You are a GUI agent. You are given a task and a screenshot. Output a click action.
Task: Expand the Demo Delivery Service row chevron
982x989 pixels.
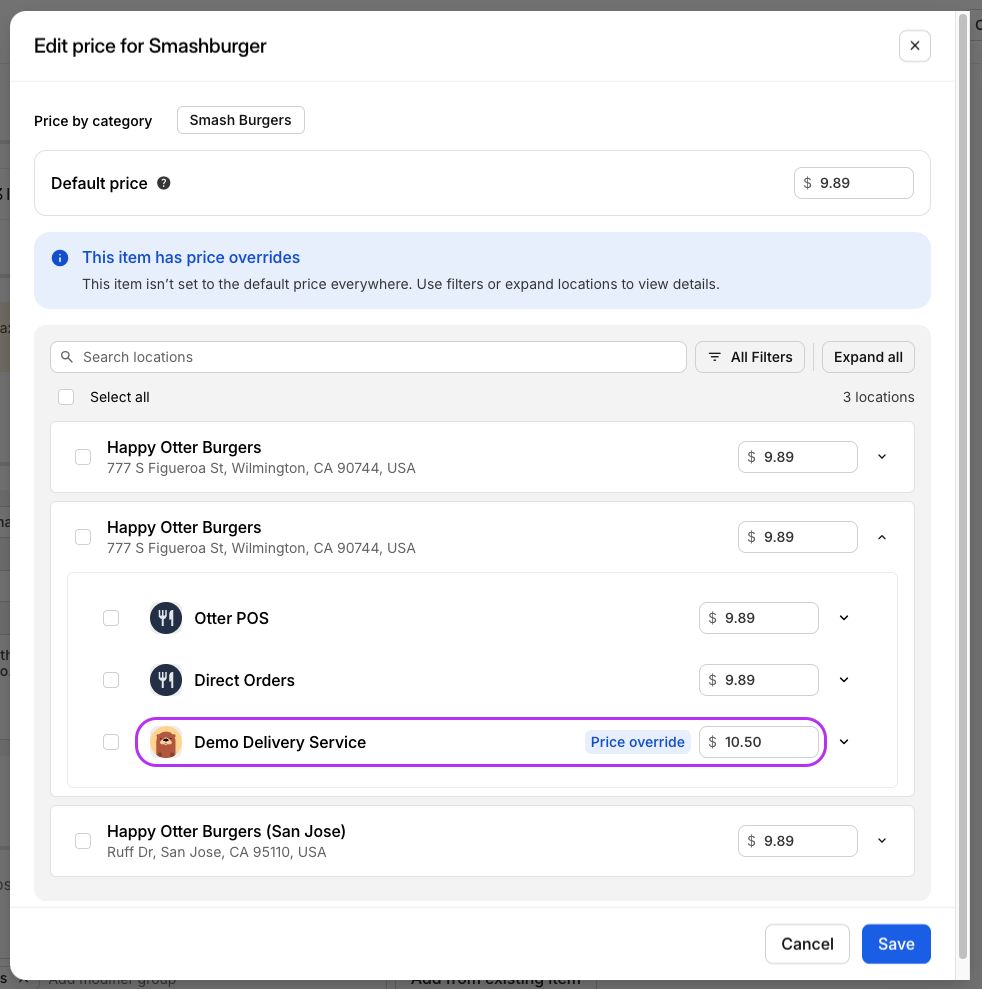(844, 742)
